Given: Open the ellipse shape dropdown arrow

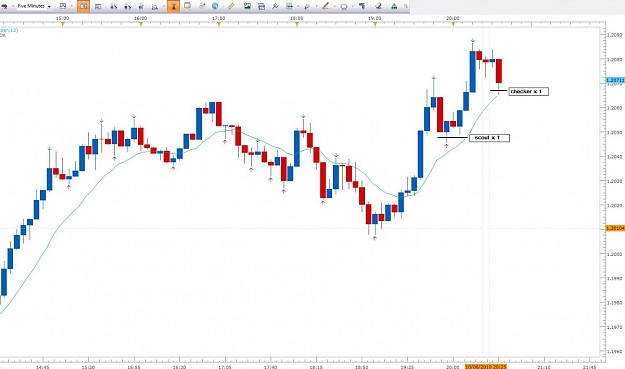Looking at the screenshot, I should 353,6.
